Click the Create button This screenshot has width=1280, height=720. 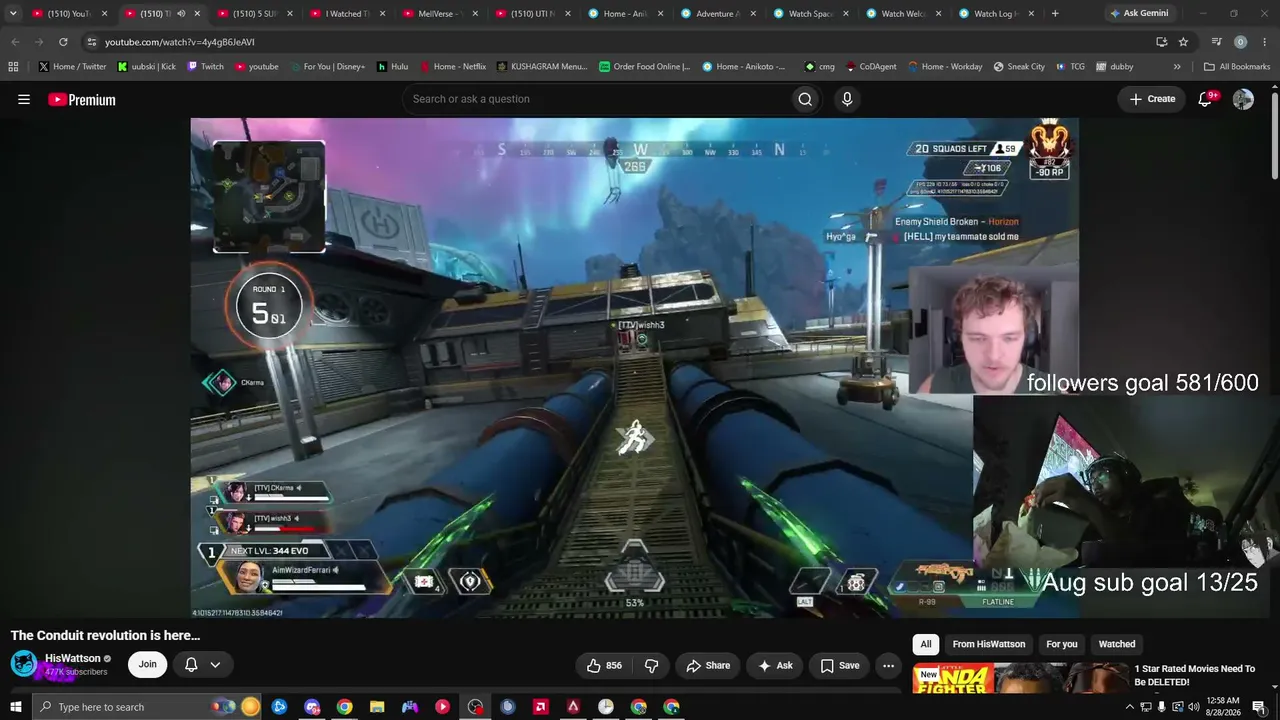[1152, 99]
